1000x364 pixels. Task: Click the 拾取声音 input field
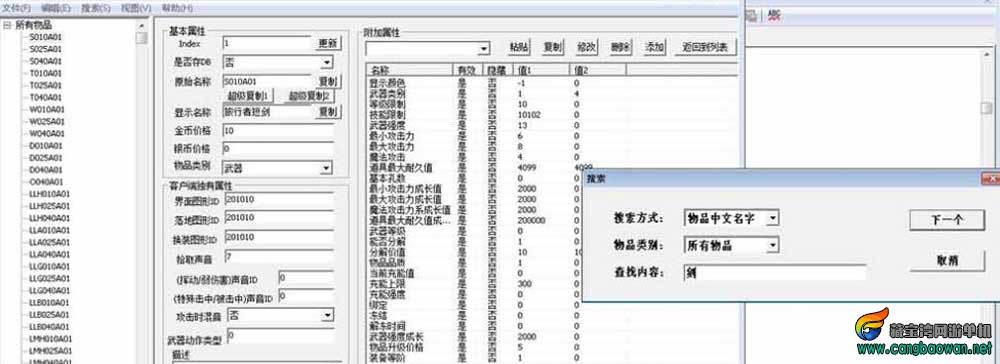click(x=279, y=258)
